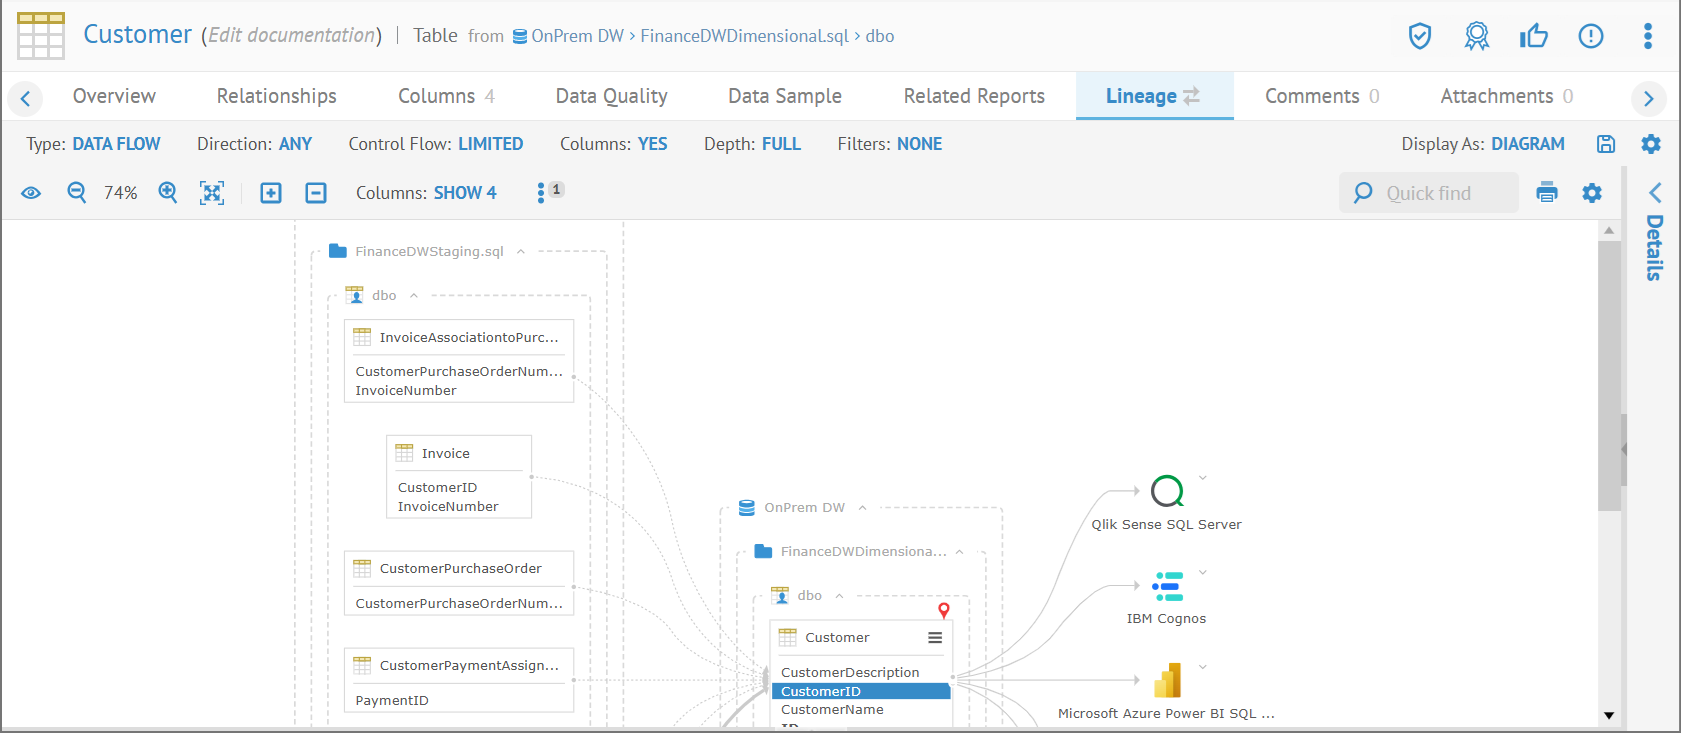Click the certification shield icon
The height and width of the screenshot is (733, 1681).
pyautogui.click(x=1419, y=37)
